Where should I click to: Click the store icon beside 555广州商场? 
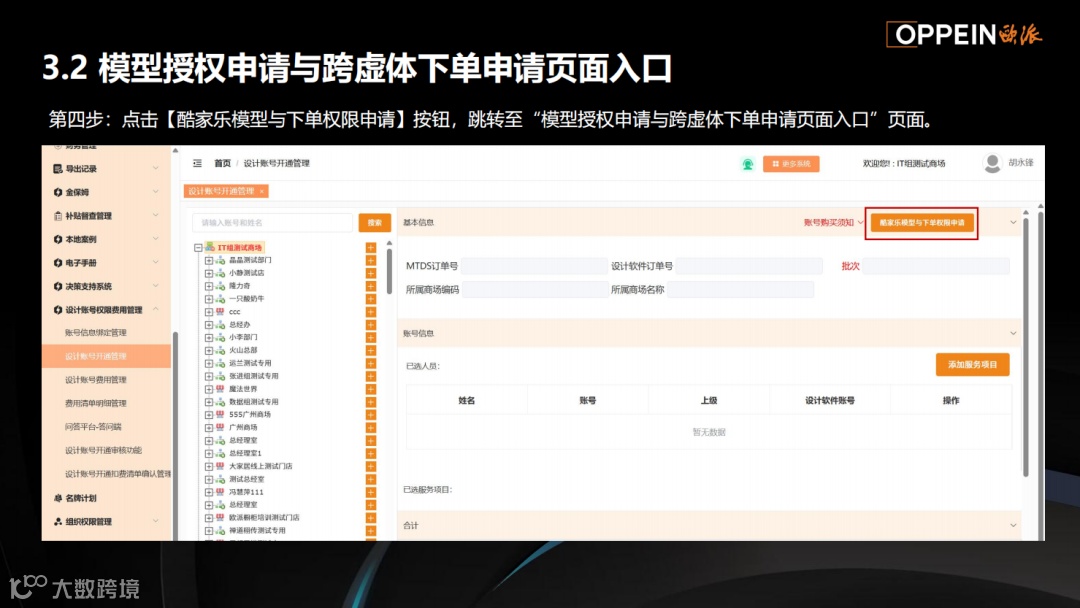[x=220, y=415]
